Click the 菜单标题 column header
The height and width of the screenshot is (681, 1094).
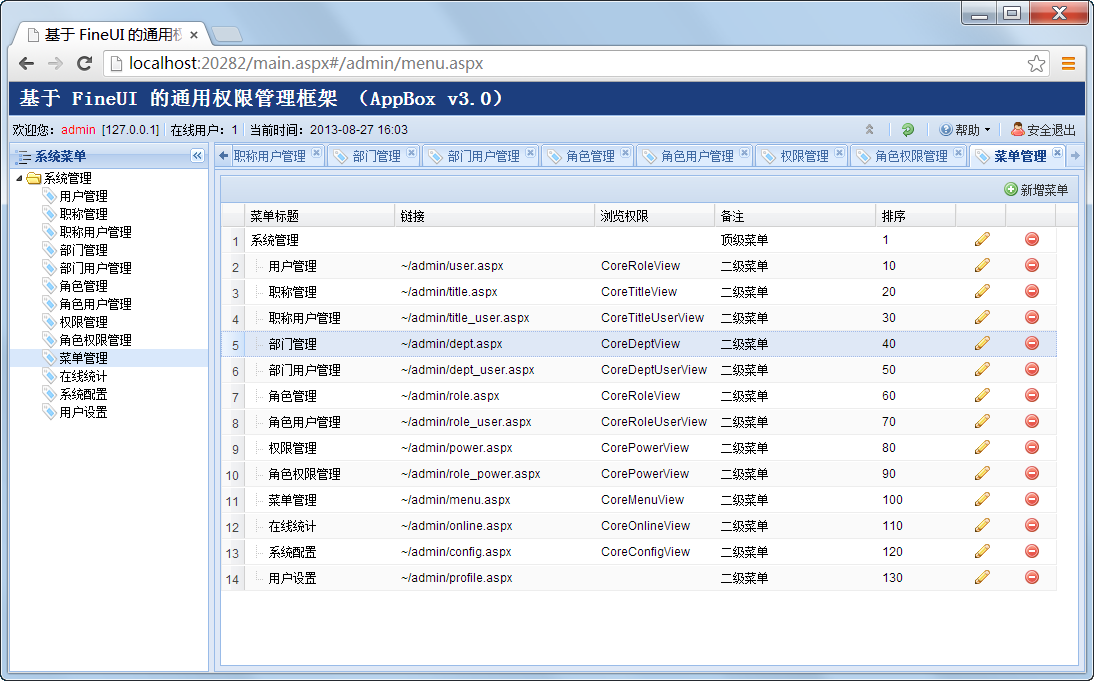pyautogui.click(x=320, y=216)
